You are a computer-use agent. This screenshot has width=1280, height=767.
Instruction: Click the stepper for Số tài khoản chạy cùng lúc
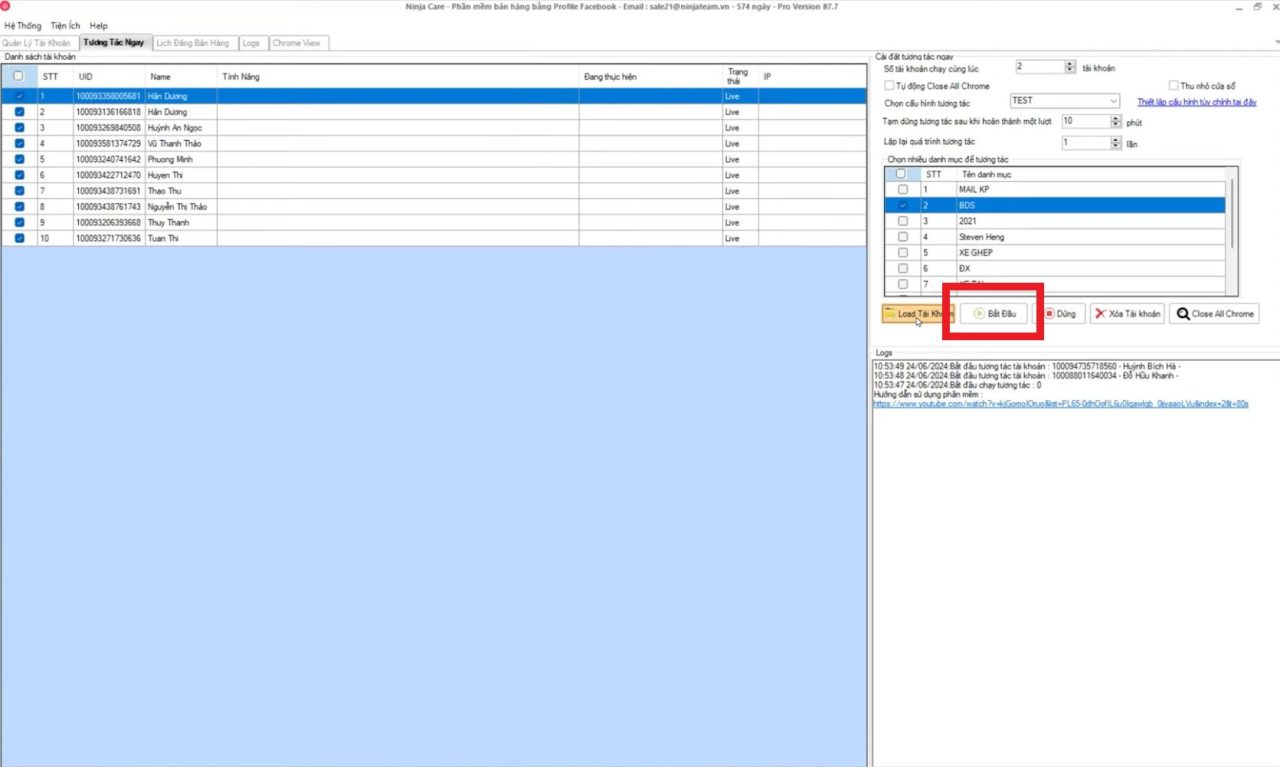[x=1070, y=67]
